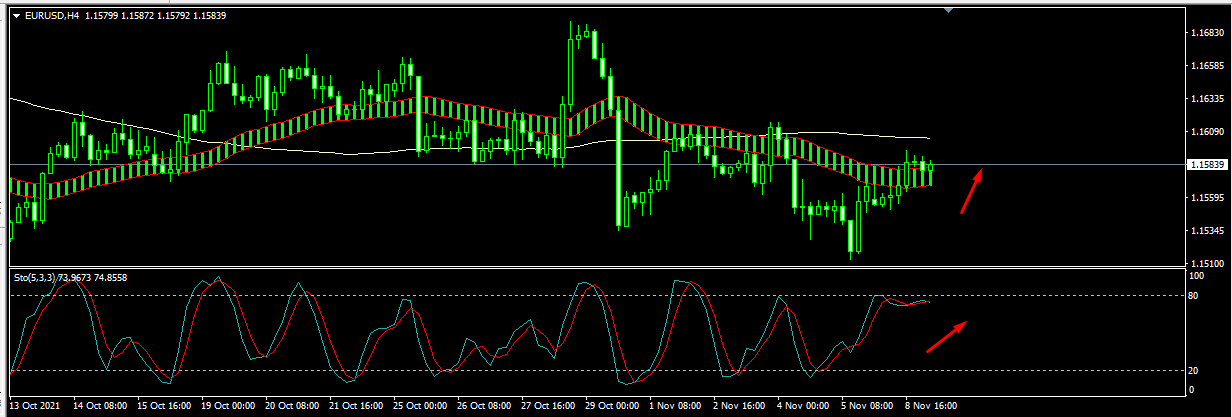Click the 27 Oct 16:00 time label
Image resolution: width=1232 pixels, height=417 pixels.
(550, 406)
